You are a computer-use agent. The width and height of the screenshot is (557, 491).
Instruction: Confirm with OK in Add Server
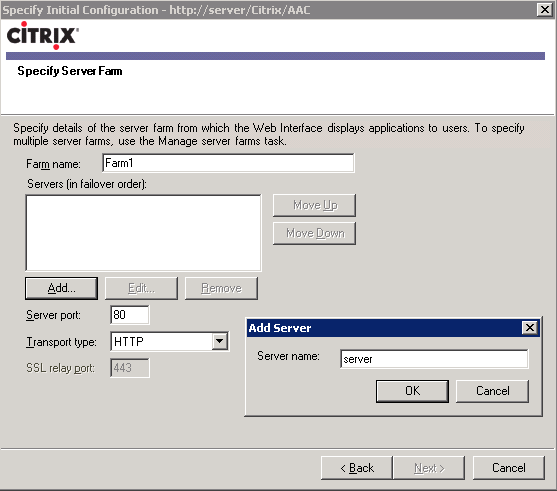412,391
